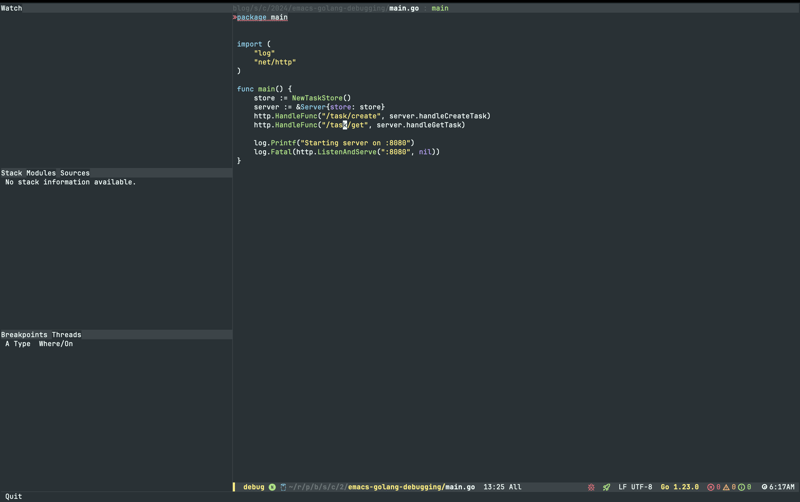Click the green circle icon next to debug
This screenshot has height=502, width=800.
272,487
